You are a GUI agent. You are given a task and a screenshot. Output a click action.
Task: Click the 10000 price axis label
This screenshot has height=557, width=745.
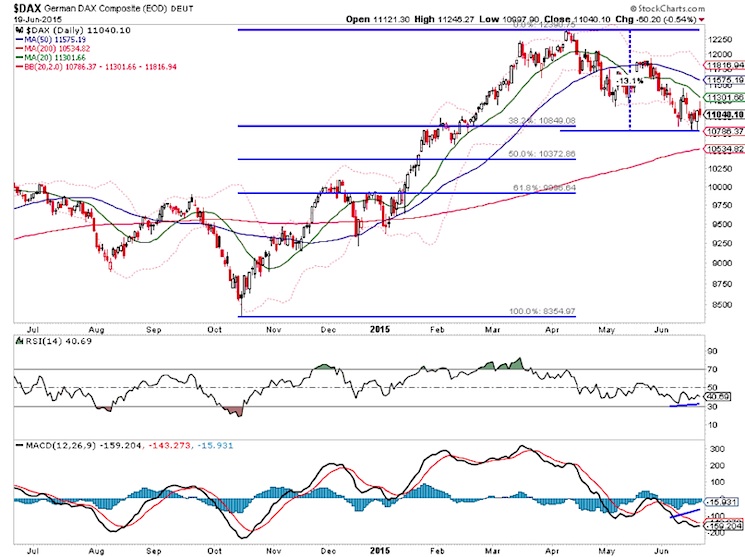click(x=719, y=187)
